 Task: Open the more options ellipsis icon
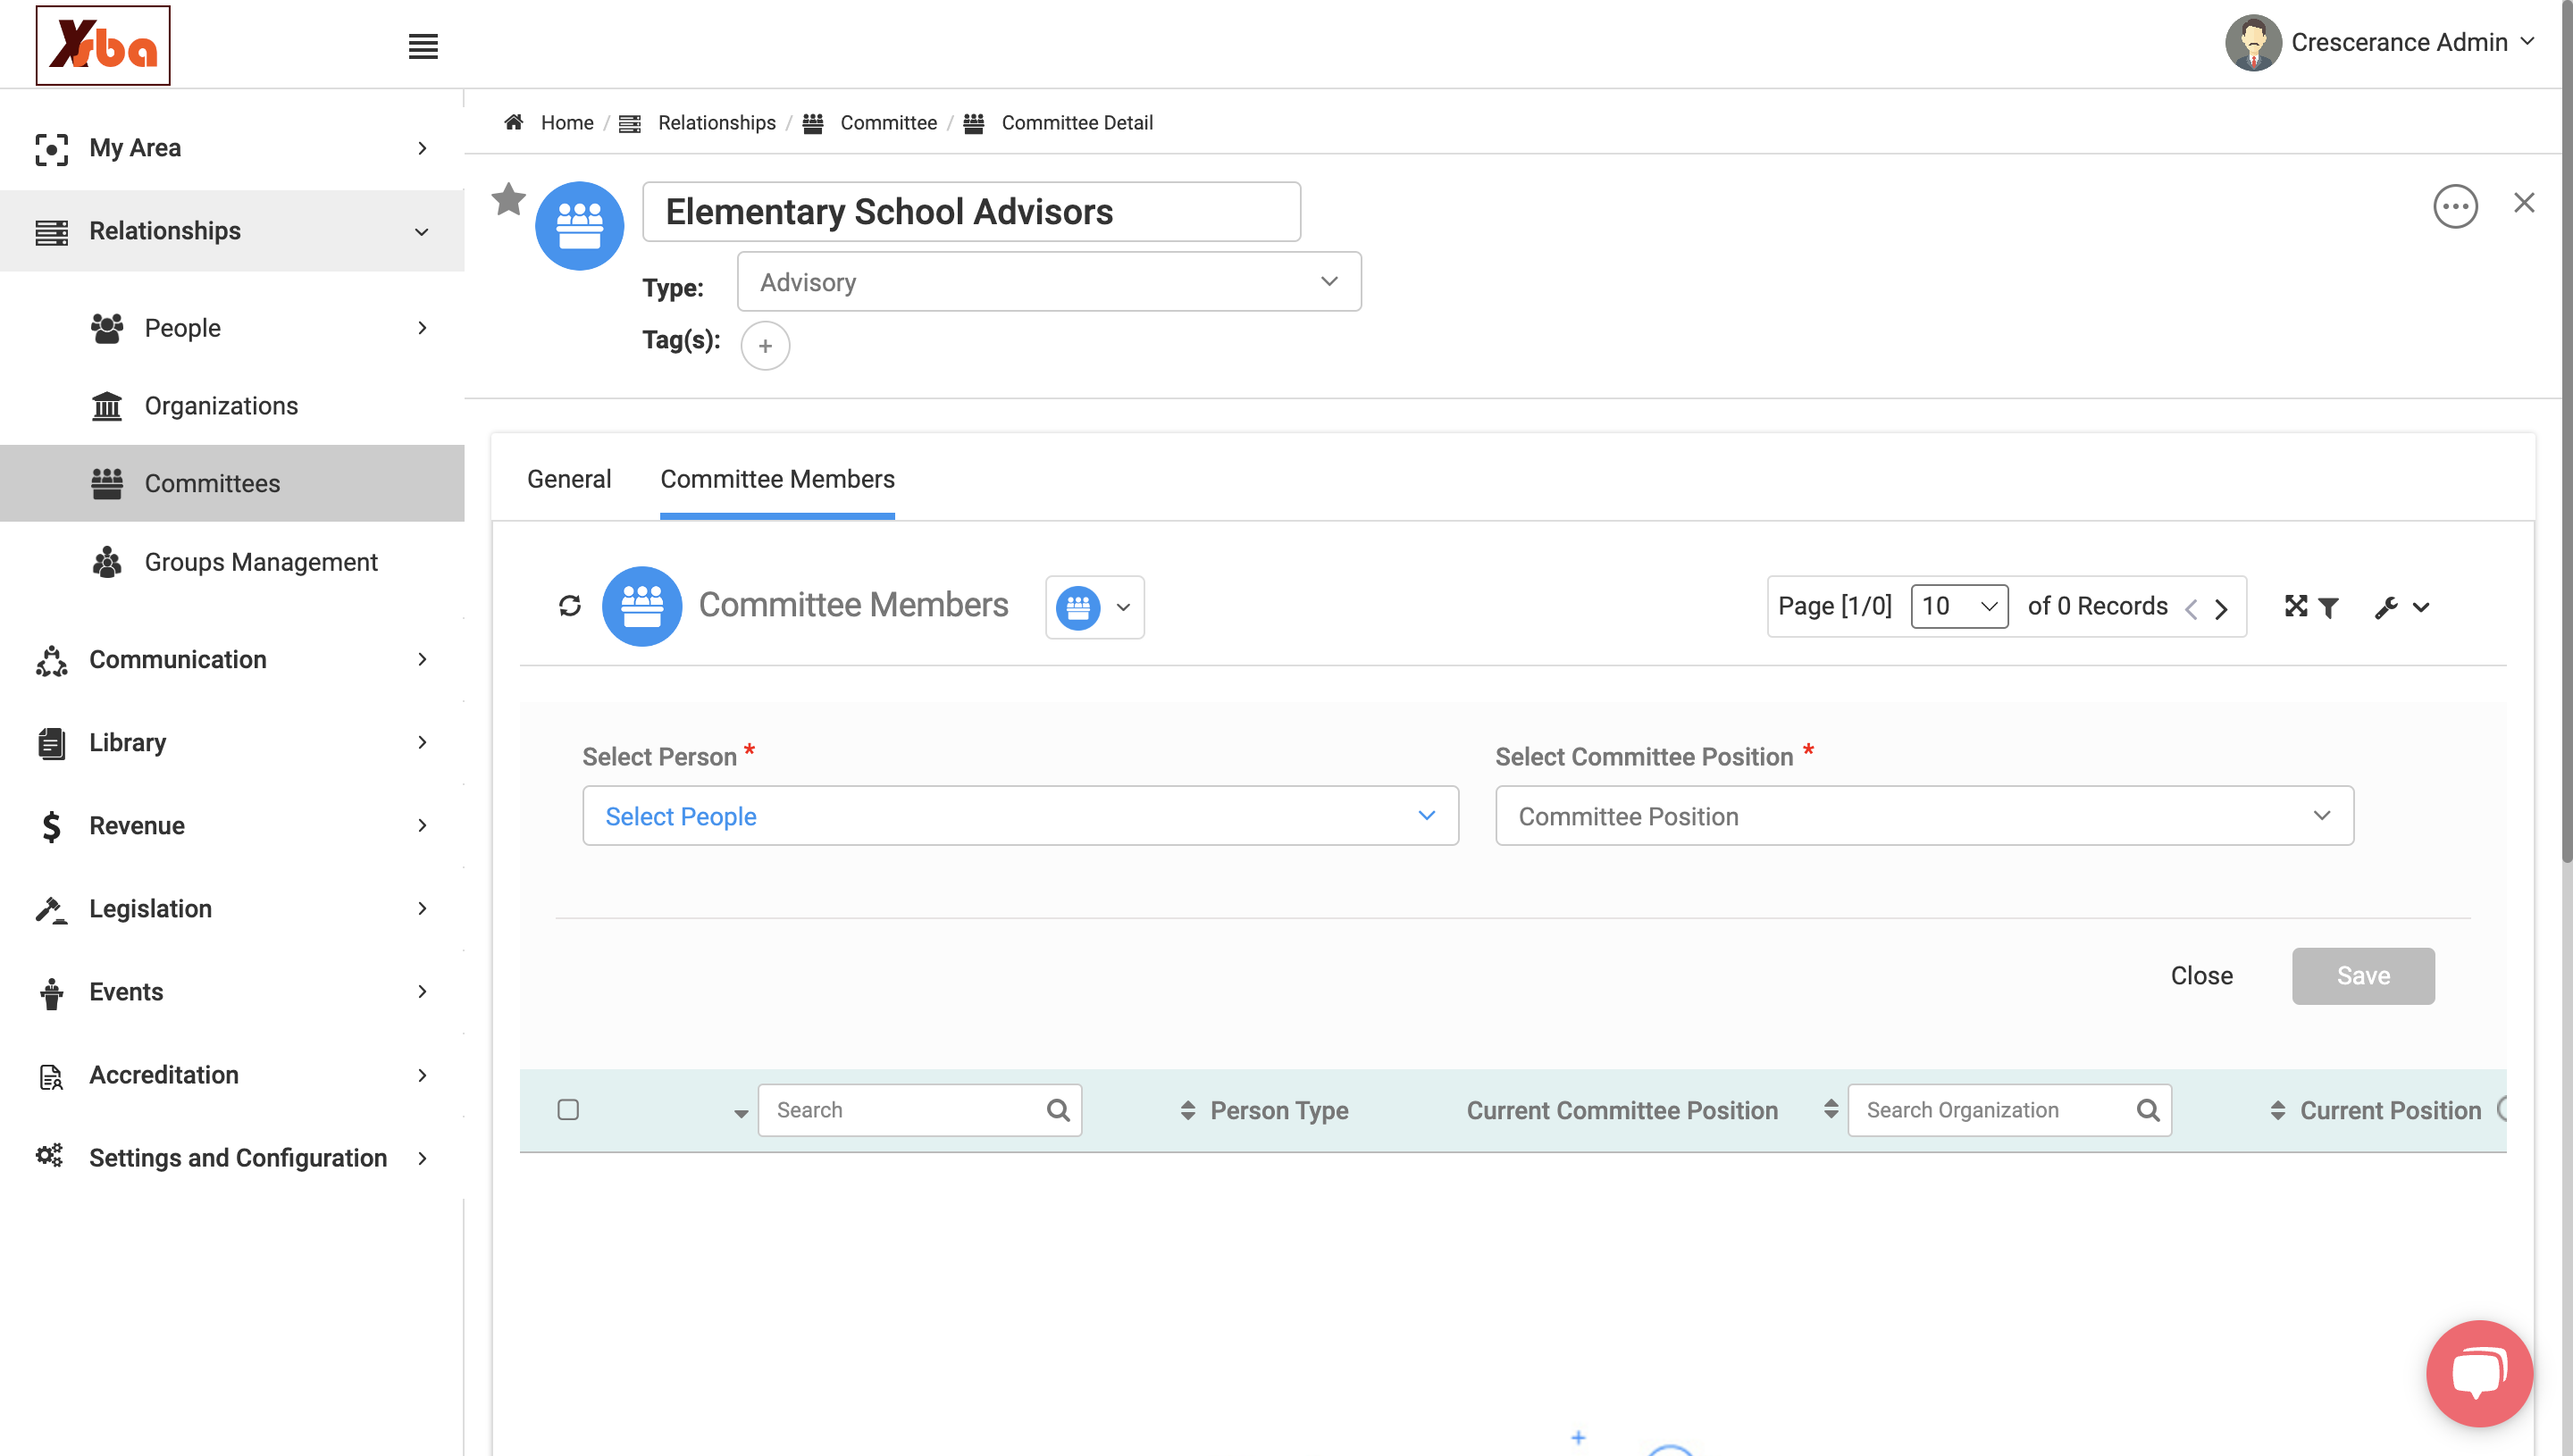click(2454, 207)
